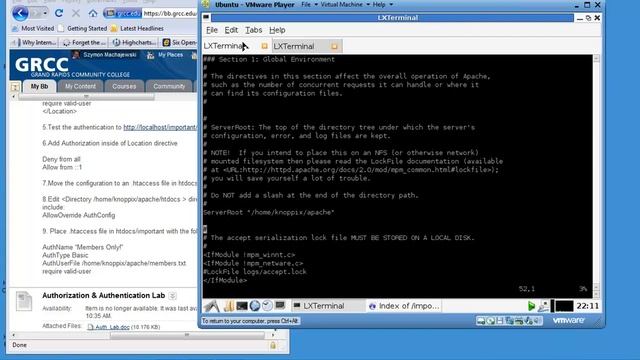Open the back/forward history dropdown arrow

click(45, 13)
